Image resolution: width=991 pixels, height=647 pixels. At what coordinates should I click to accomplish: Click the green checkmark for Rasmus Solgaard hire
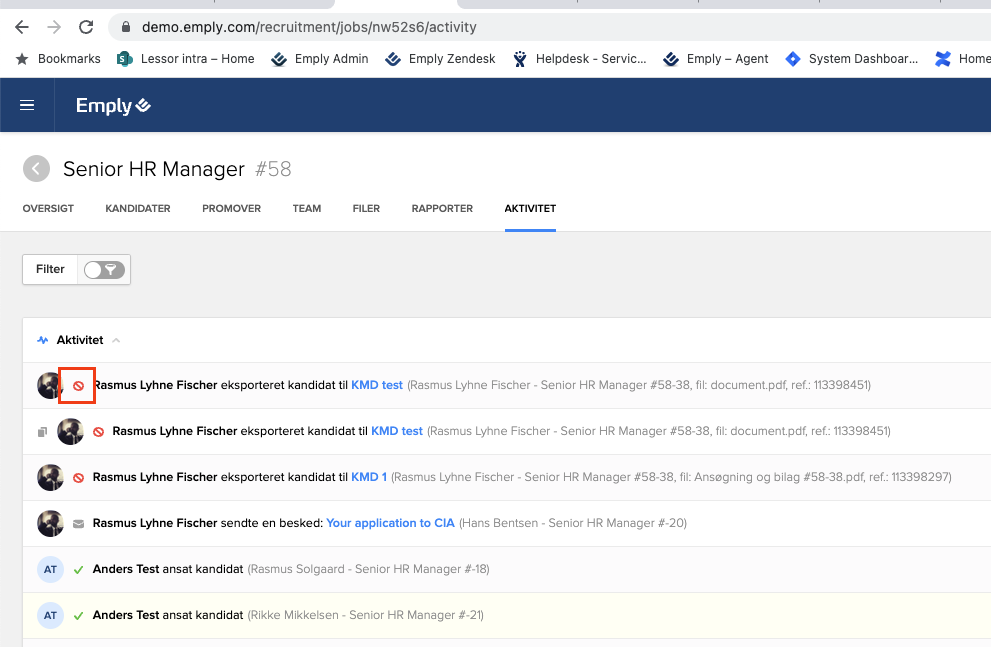78,569
